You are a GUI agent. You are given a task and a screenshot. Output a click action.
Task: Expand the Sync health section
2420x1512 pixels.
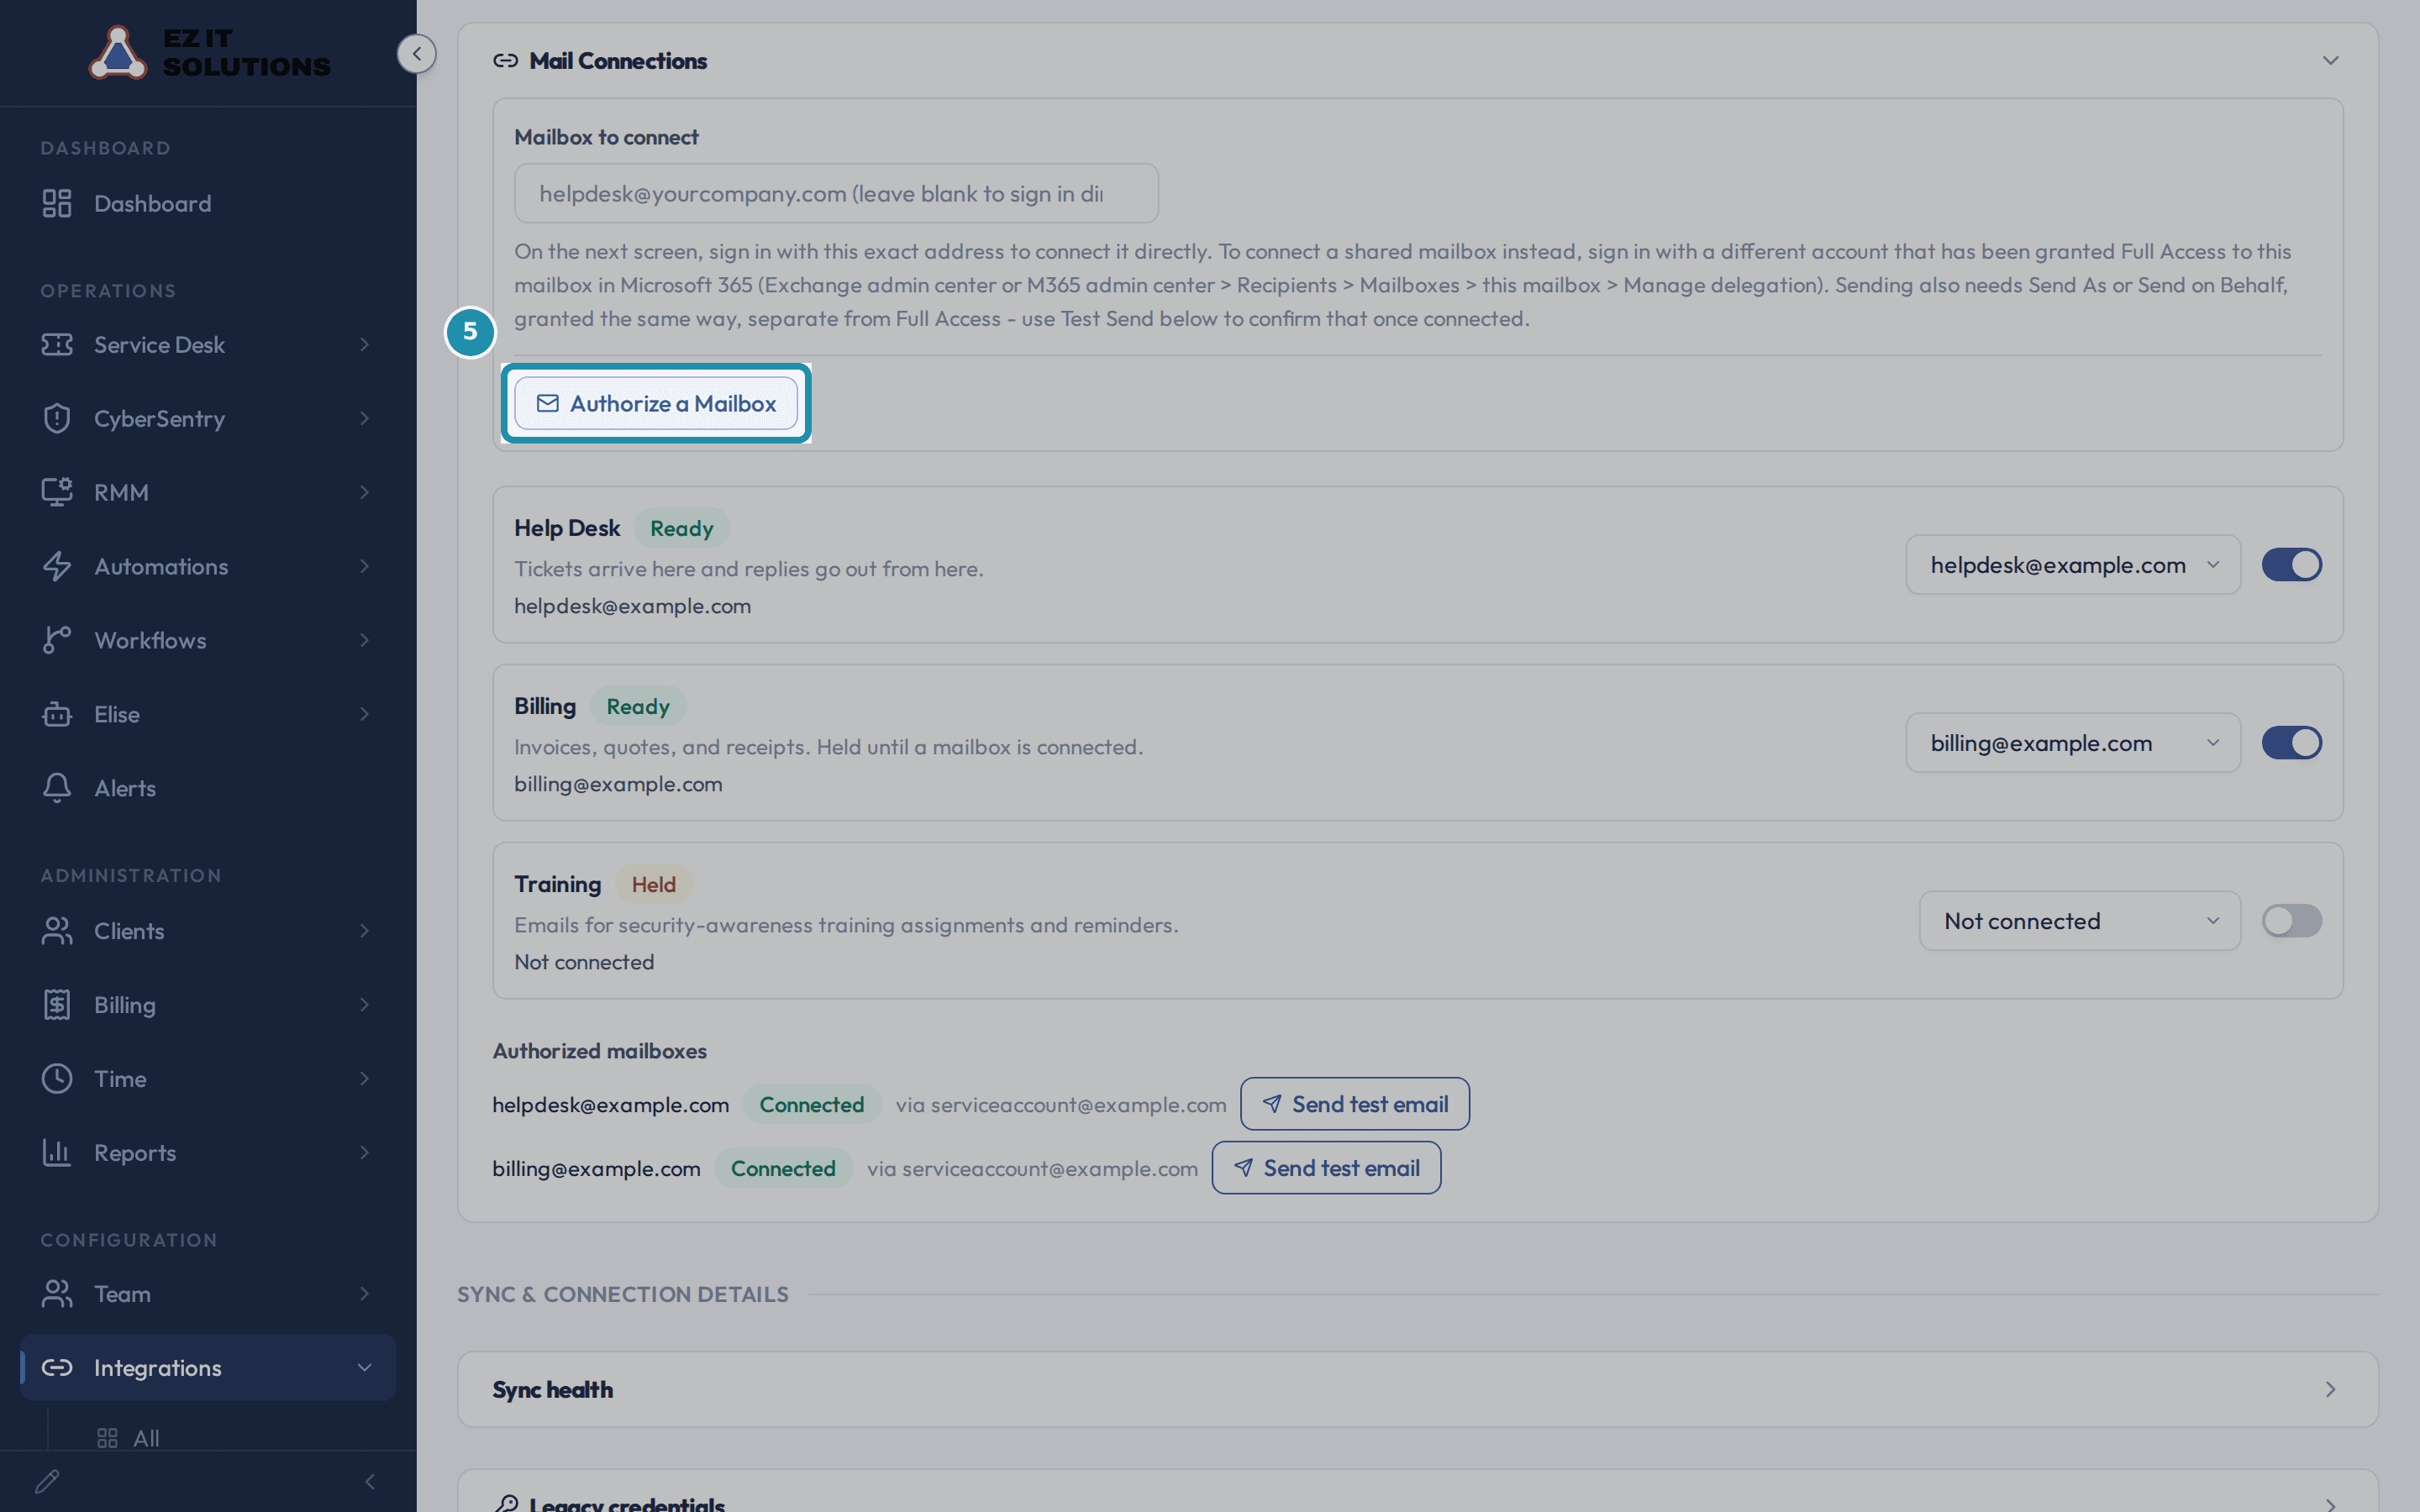click(1418, 1389)
